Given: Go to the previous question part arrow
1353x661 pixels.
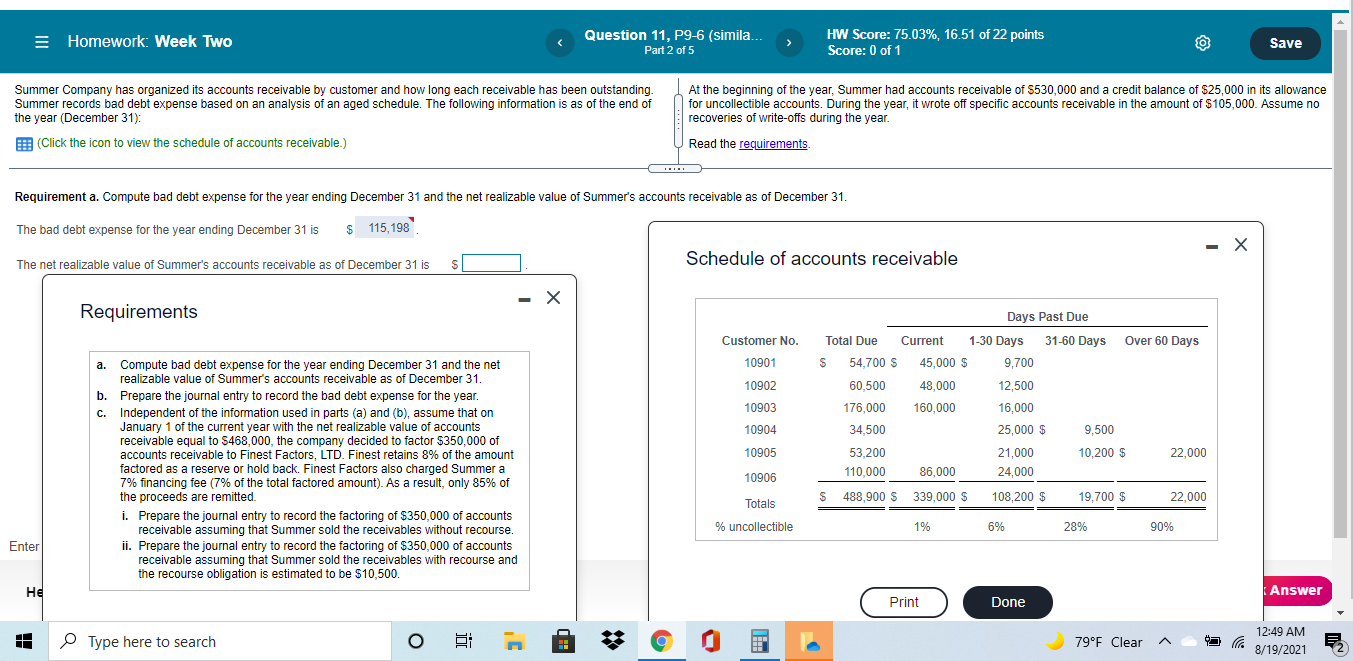Looking at the screenshot, I should point(560,43).
